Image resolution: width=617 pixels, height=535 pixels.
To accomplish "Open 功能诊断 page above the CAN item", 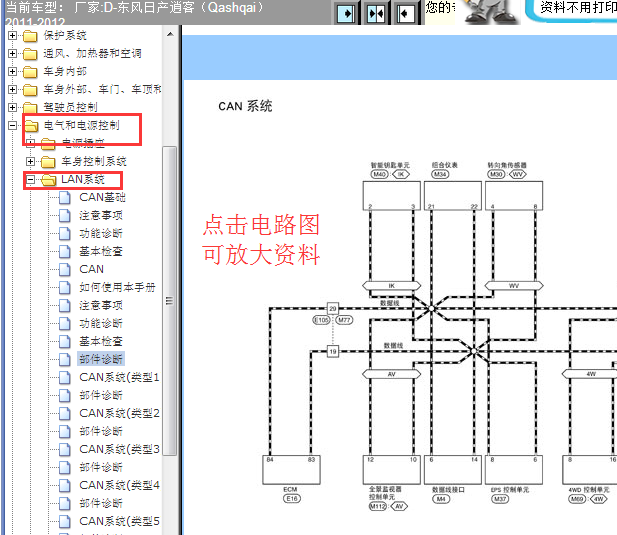I will (x=101, y=233).
